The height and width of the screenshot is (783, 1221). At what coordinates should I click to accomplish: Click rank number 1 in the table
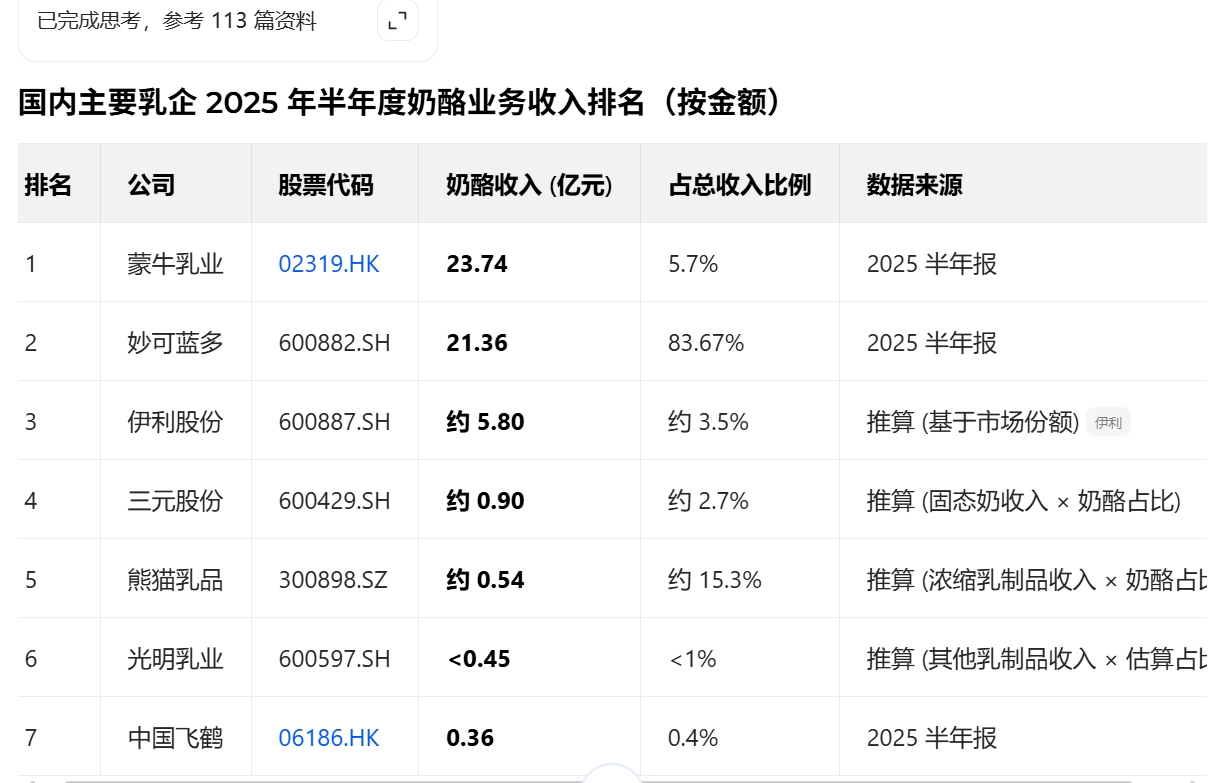click(31, 264)
